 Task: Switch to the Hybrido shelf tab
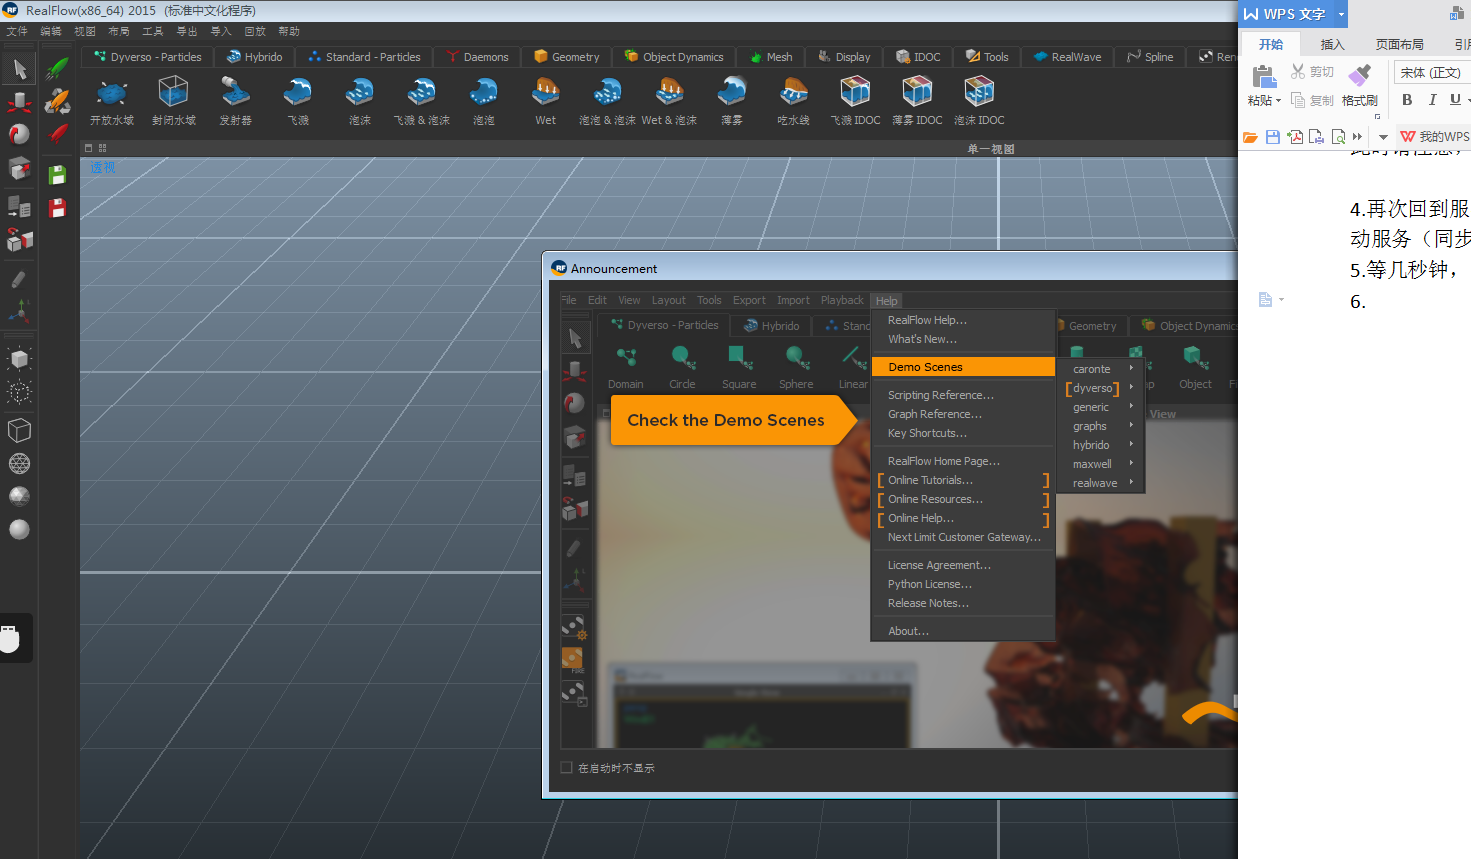255,57
